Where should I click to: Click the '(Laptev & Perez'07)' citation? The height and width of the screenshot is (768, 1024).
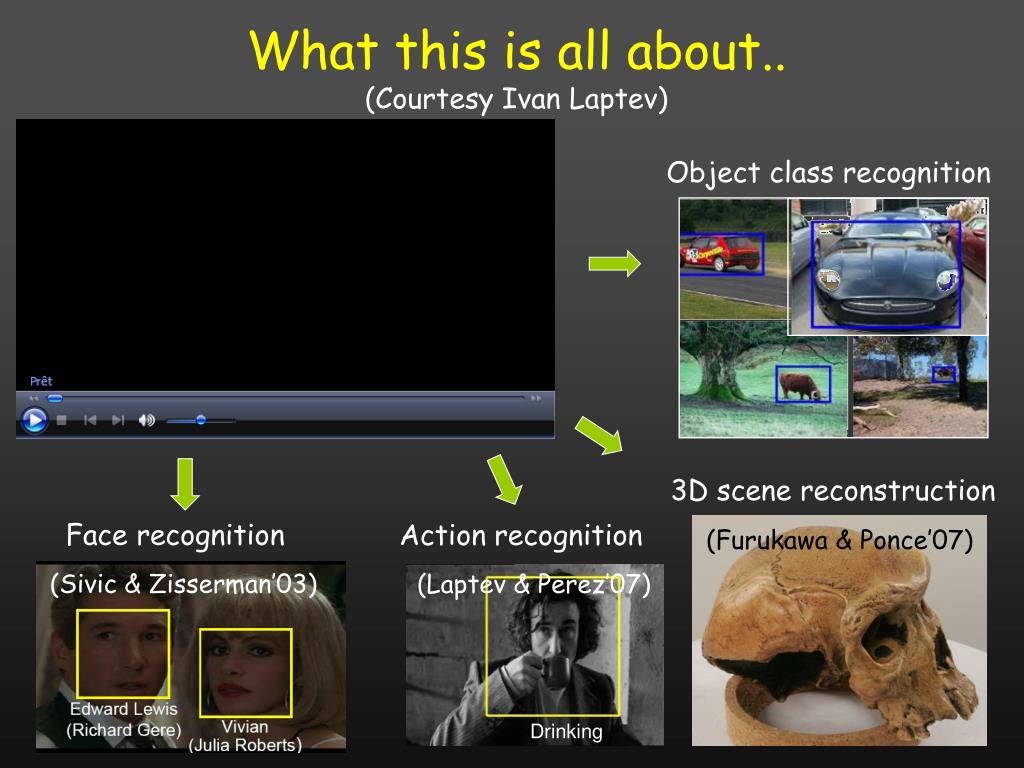pyautogui.click(x=534, y=584)
